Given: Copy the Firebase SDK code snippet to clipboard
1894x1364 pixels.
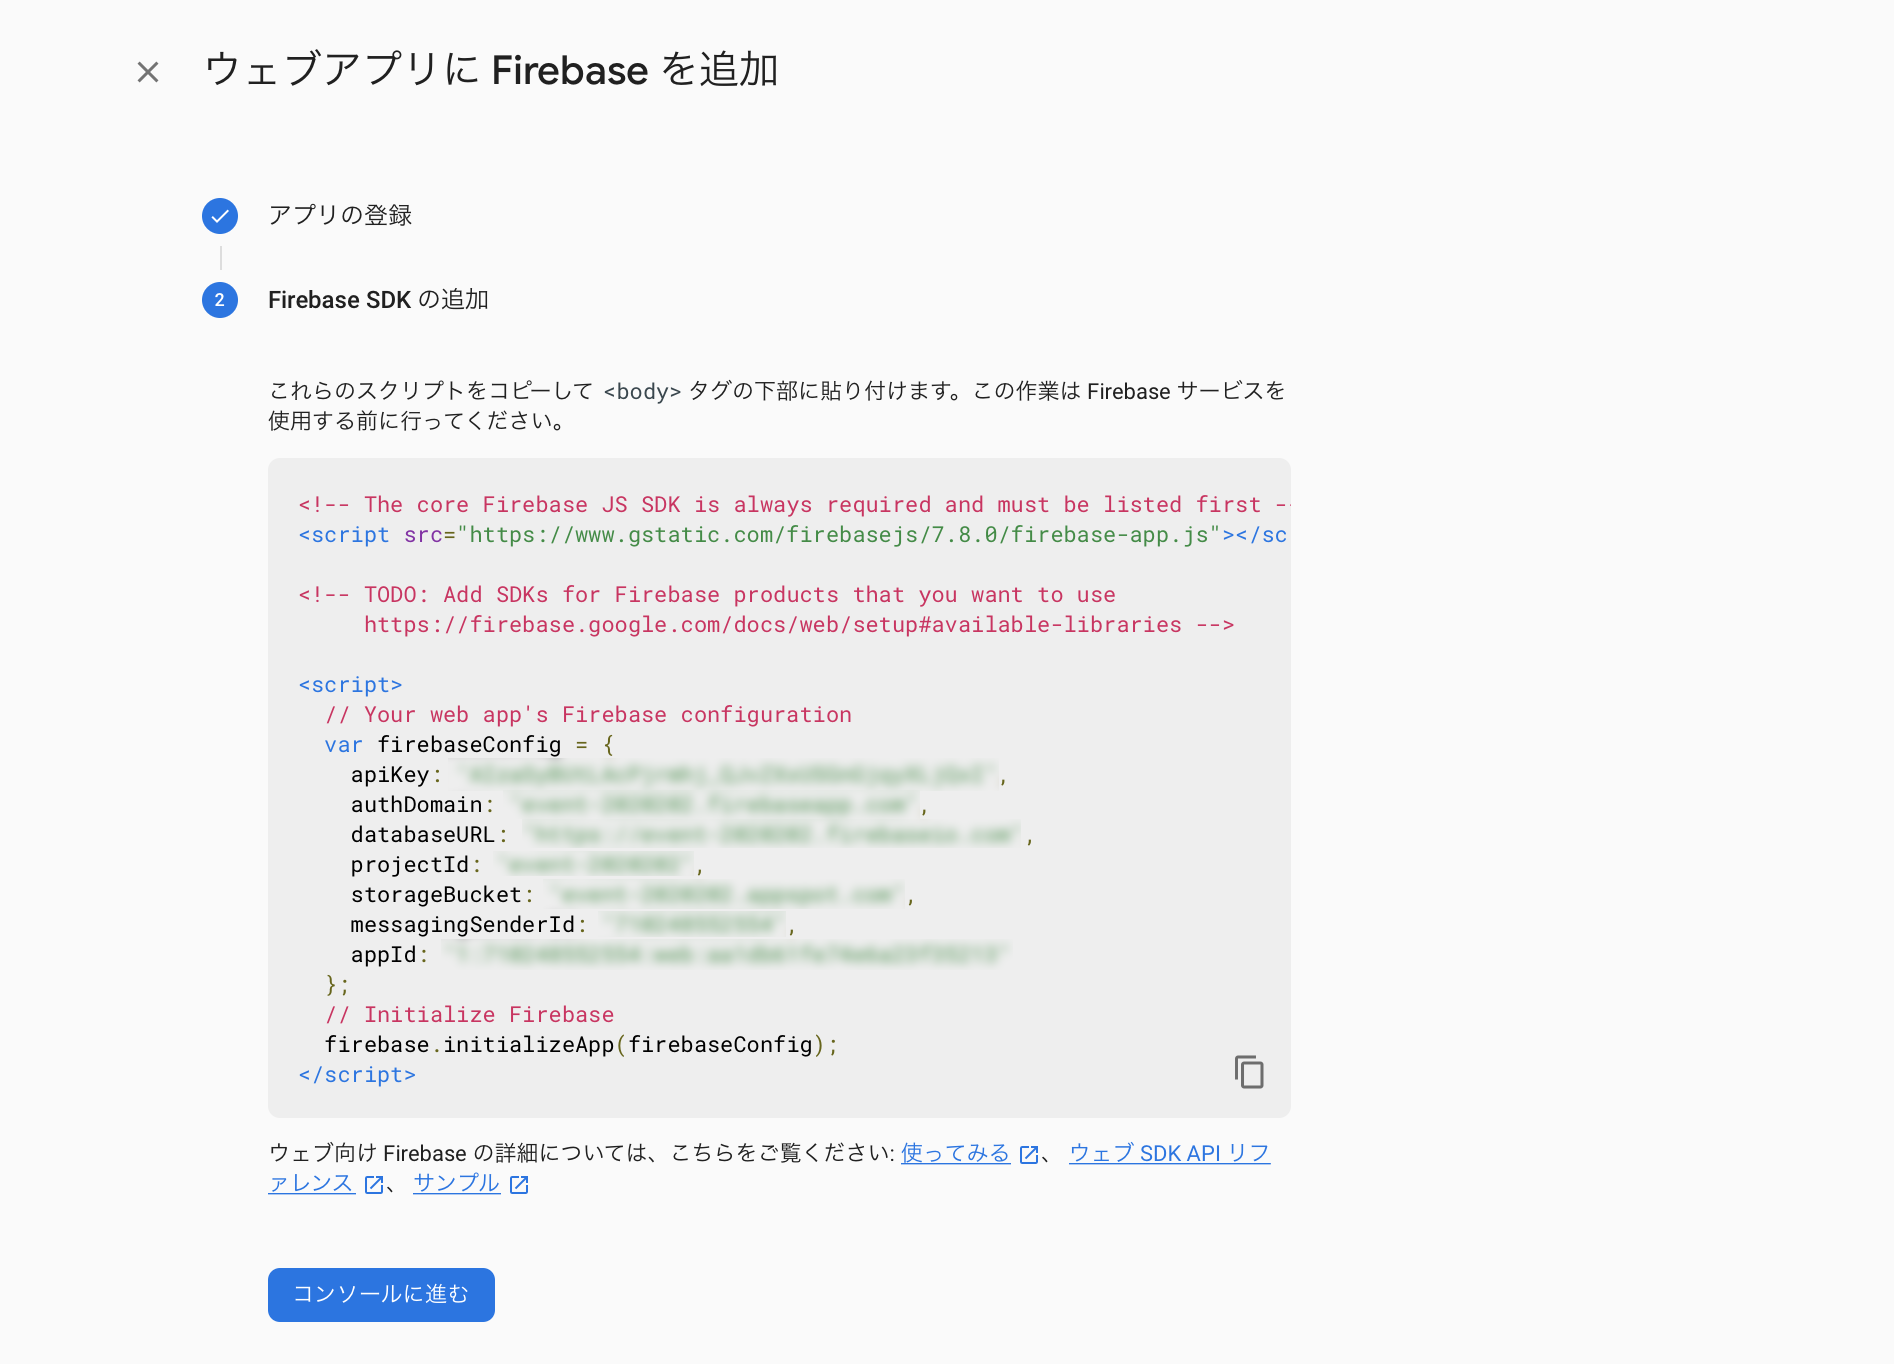Looking at the screenshot, I should tap(1249, 1072).
